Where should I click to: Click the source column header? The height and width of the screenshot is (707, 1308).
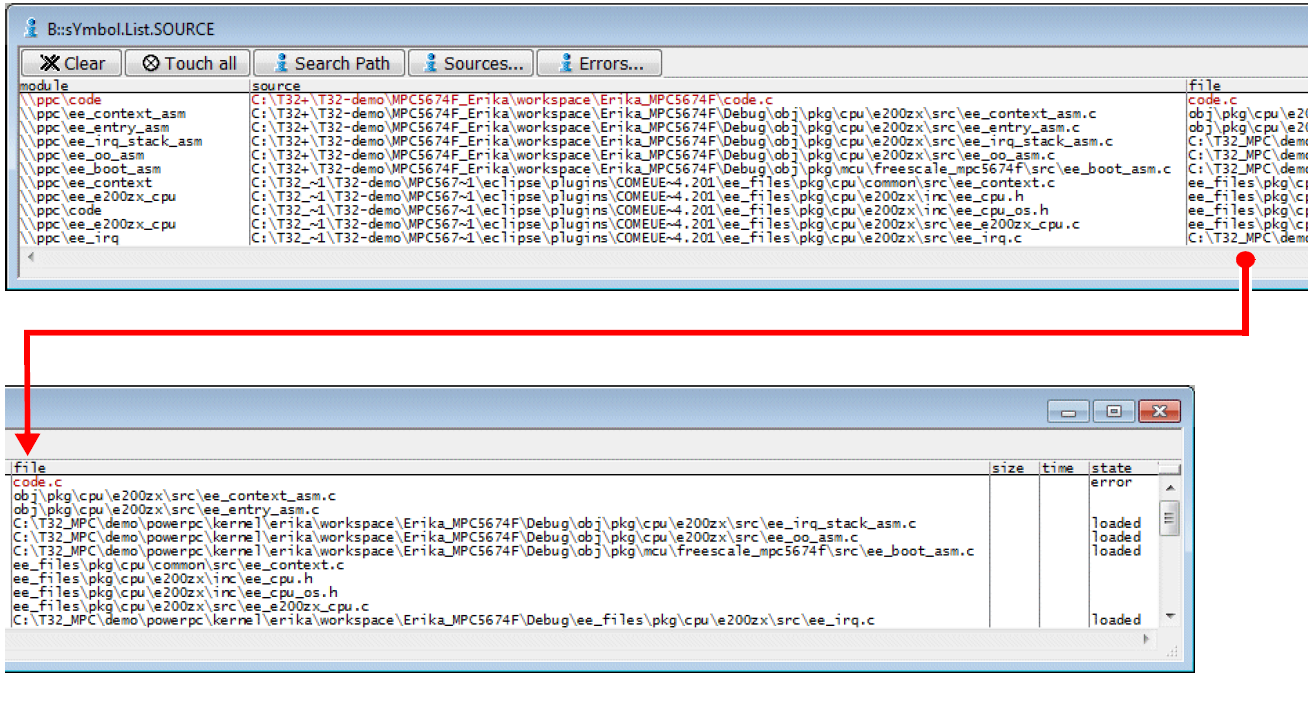(x=275, y=85)
